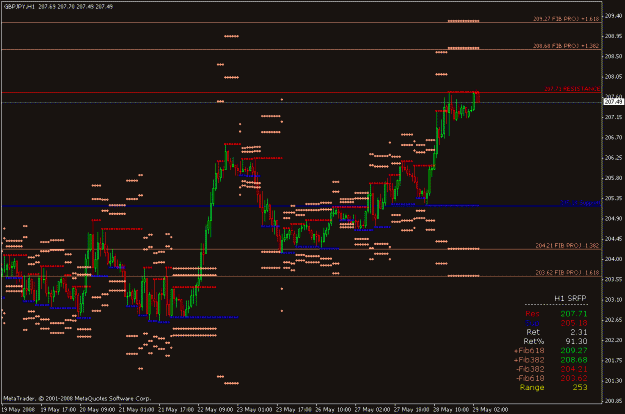625x414 pixels.
Task: Click the yellow Range label in panel
Action: [x=532, y=388]
